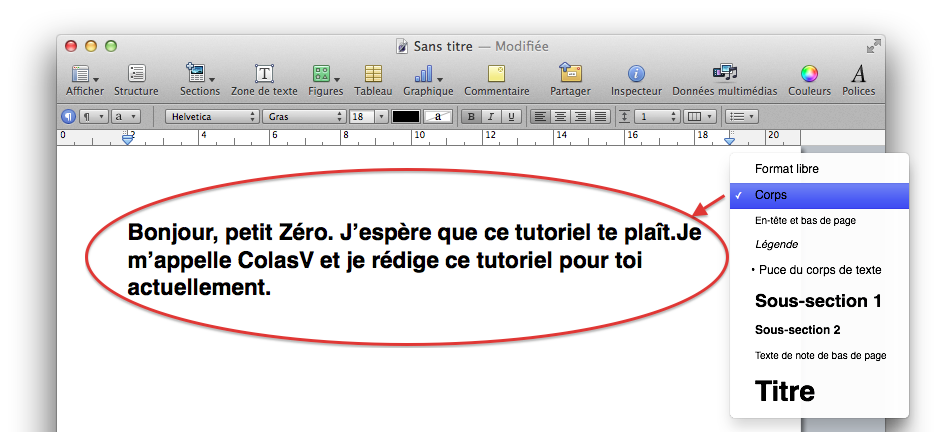This screenshot has width=942, height=432.
Task: Open the Partager share icon
Action: [x=570, y=72]
